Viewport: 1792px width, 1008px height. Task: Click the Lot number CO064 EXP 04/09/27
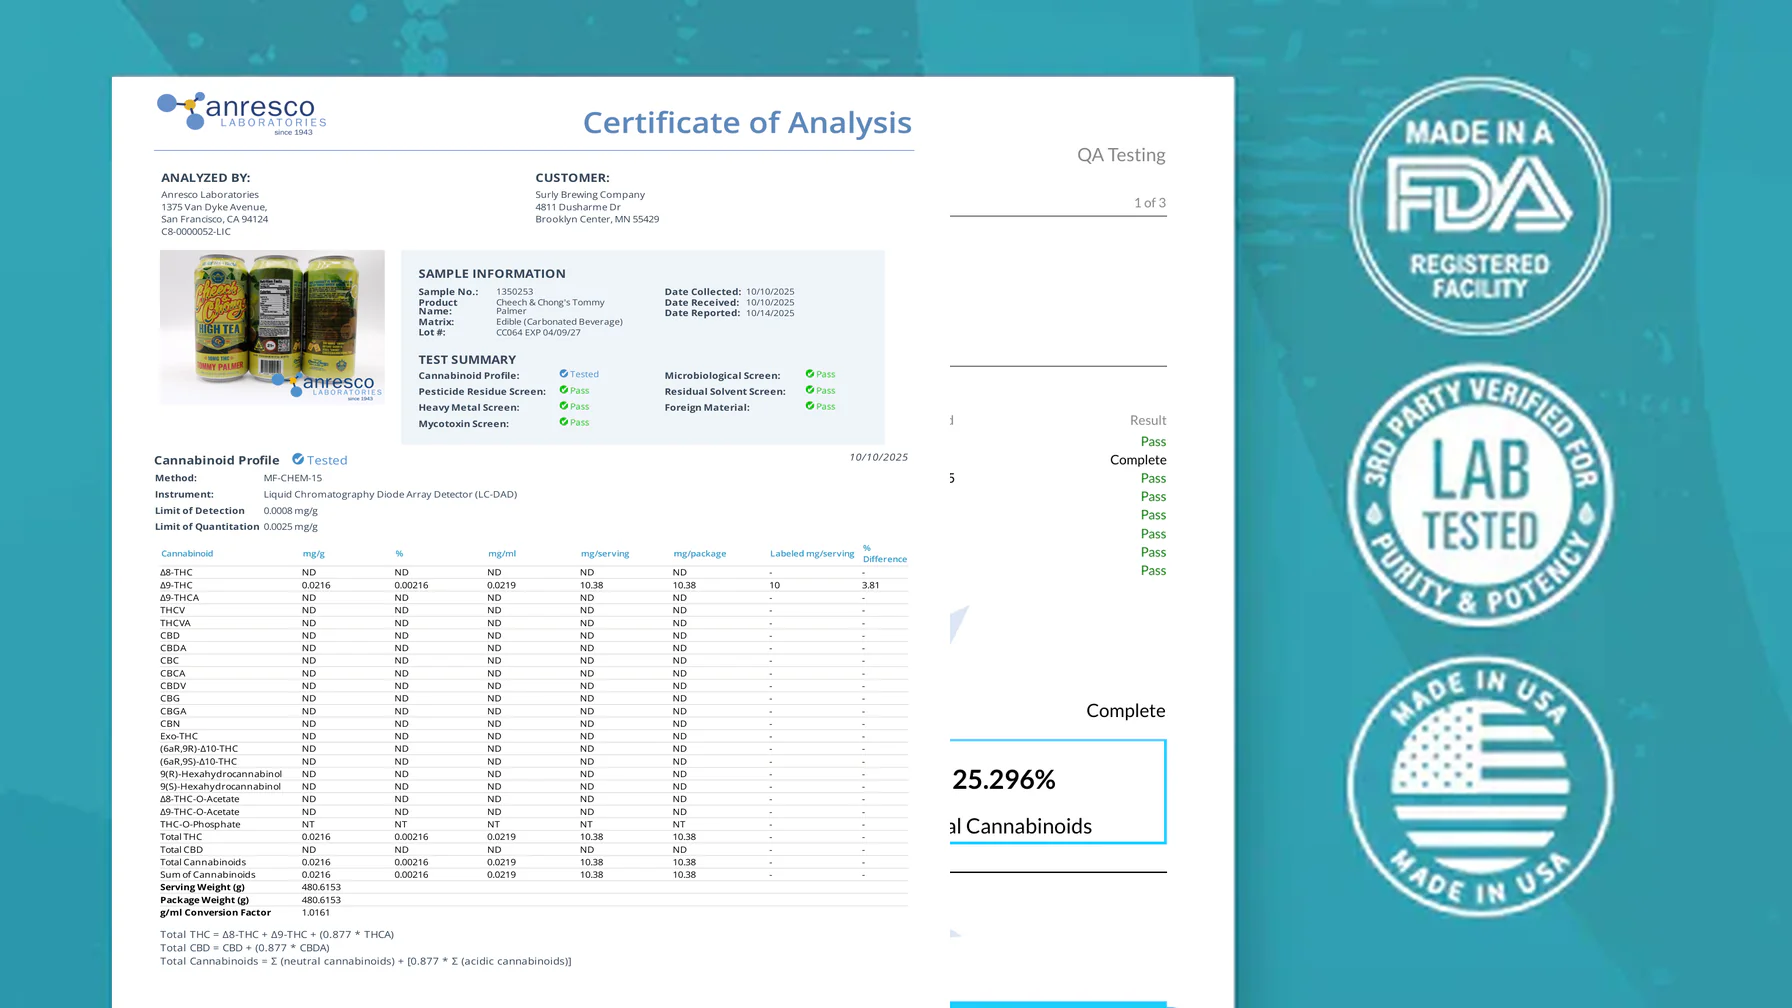click(538, 332)
